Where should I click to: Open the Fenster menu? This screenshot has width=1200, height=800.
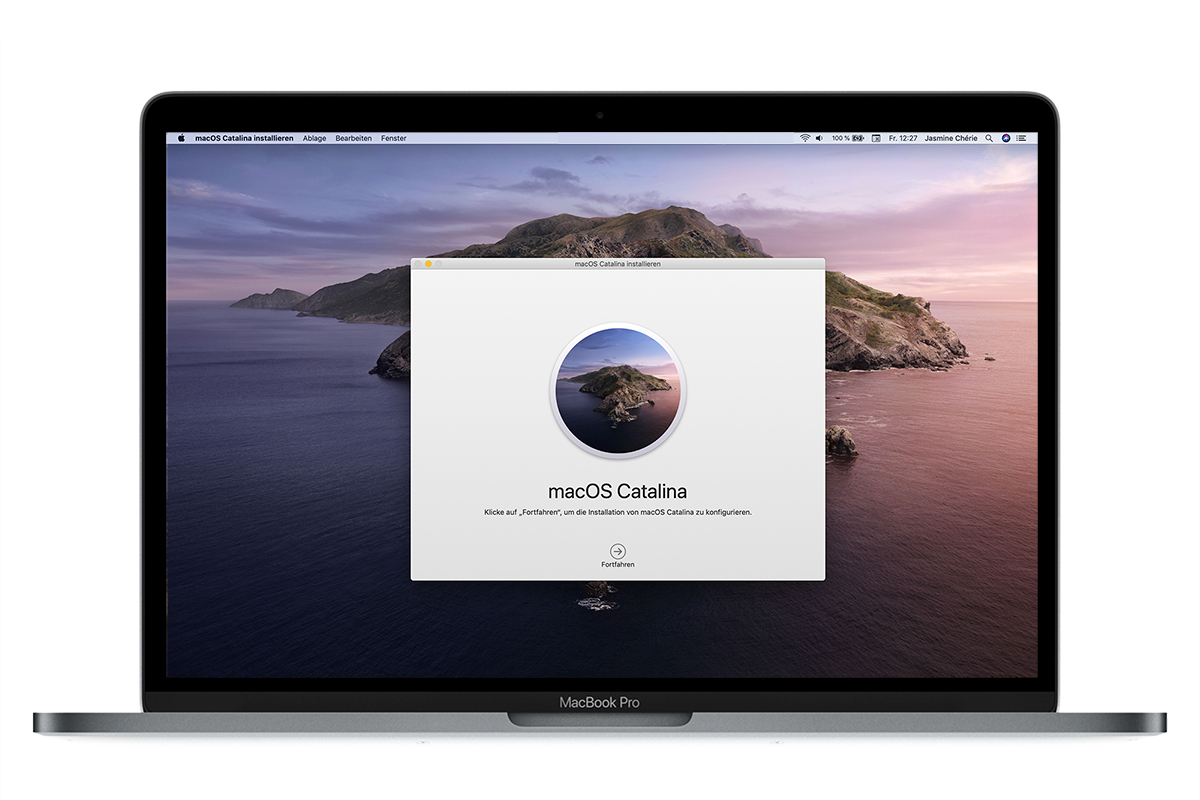point(393,138)
